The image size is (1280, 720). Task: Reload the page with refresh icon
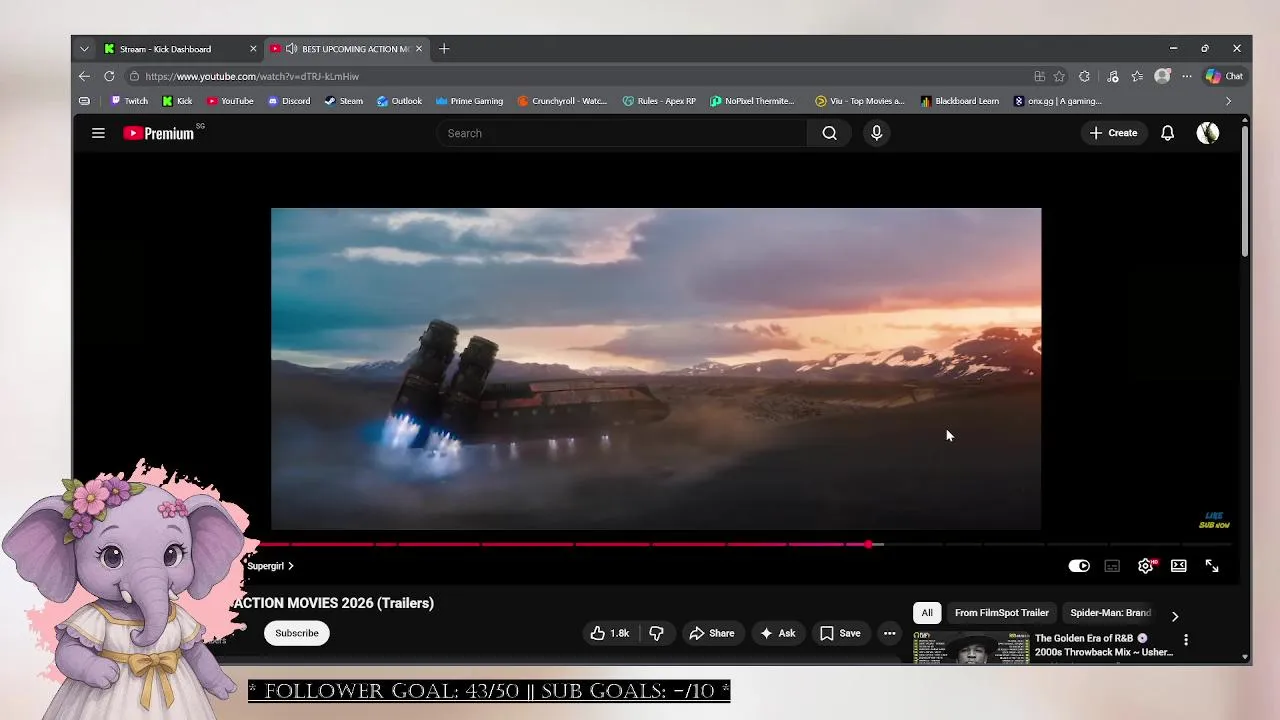tap(109, 76)
